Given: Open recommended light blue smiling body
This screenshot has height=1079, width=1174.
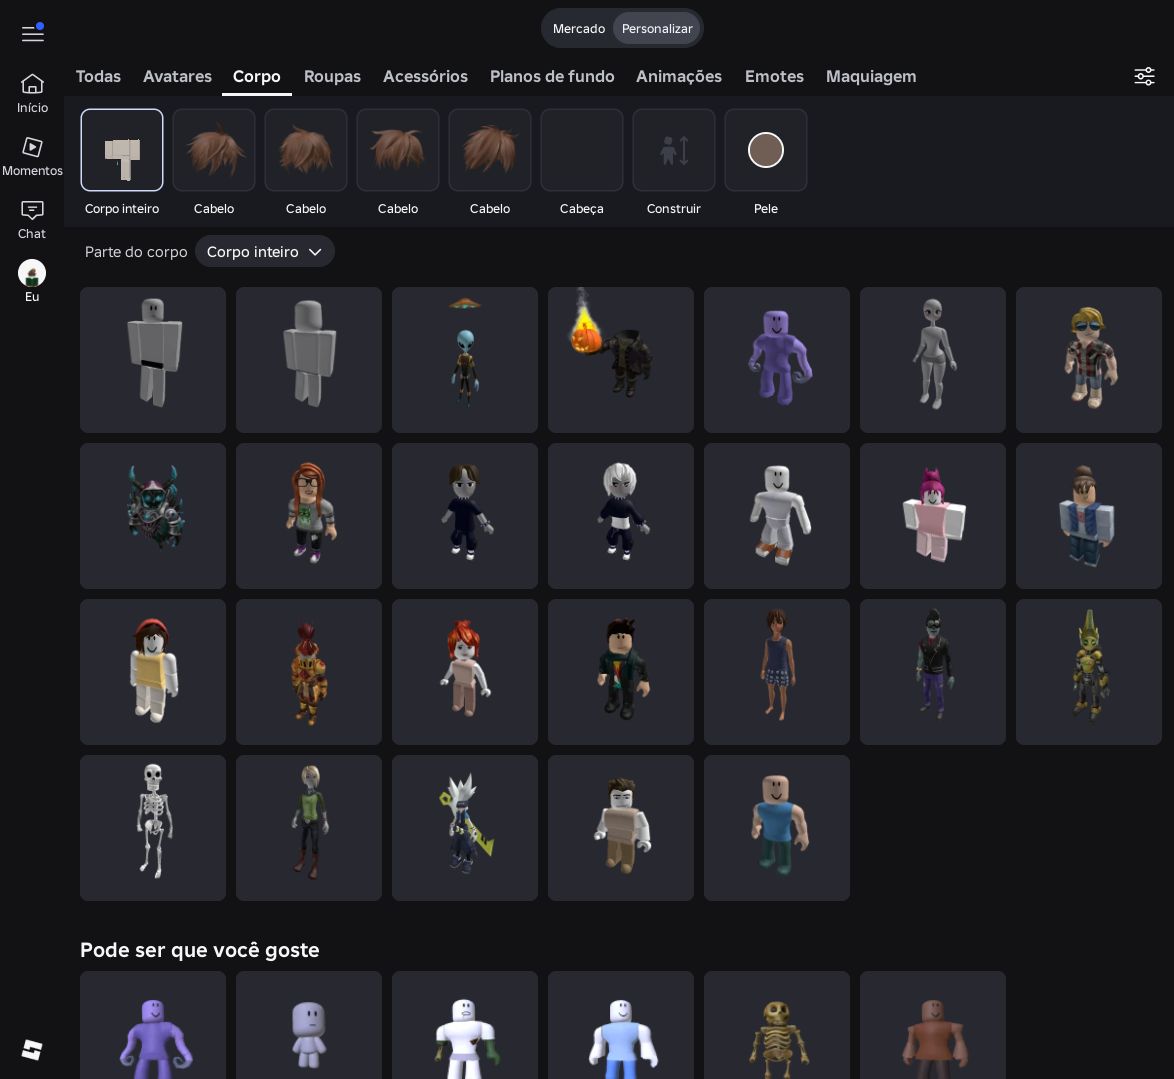Looking at the screenshot, I should coord(621,1025).
